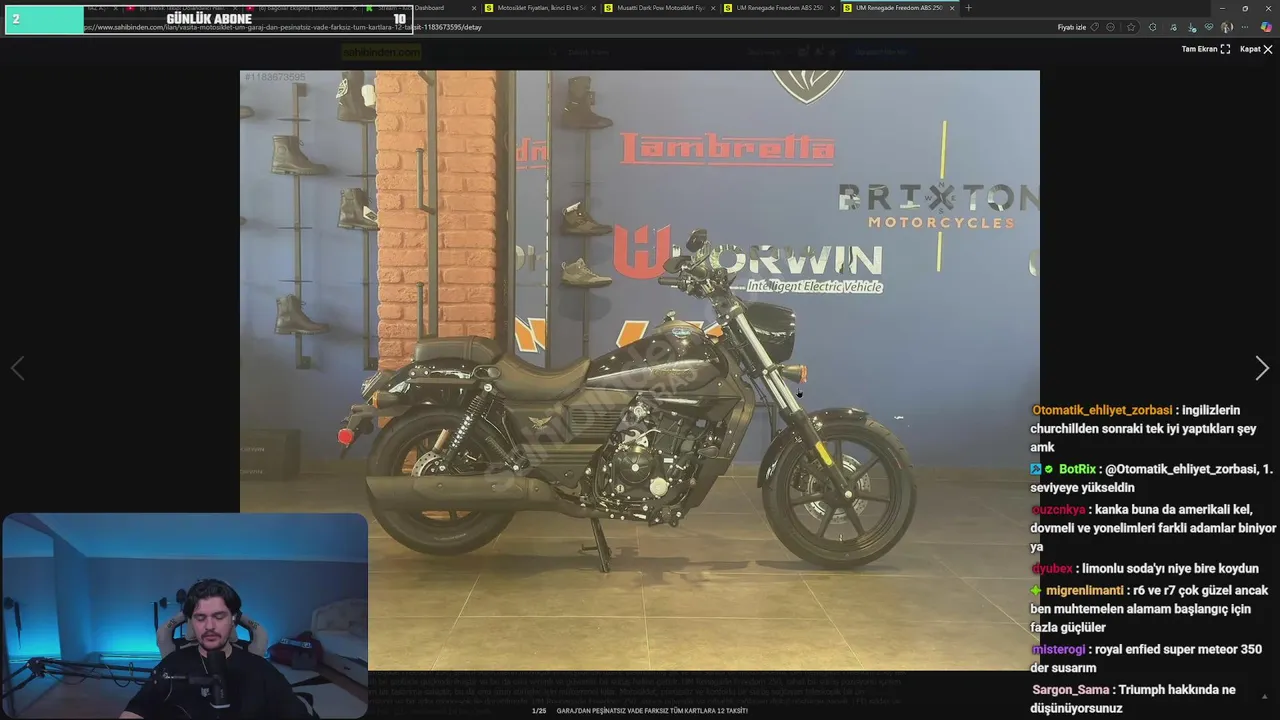Image resolution: width=1280 pixels, height=720 pixels.
Task: Click chat username migrenlimanti
Action: (x=1085, y=591)
